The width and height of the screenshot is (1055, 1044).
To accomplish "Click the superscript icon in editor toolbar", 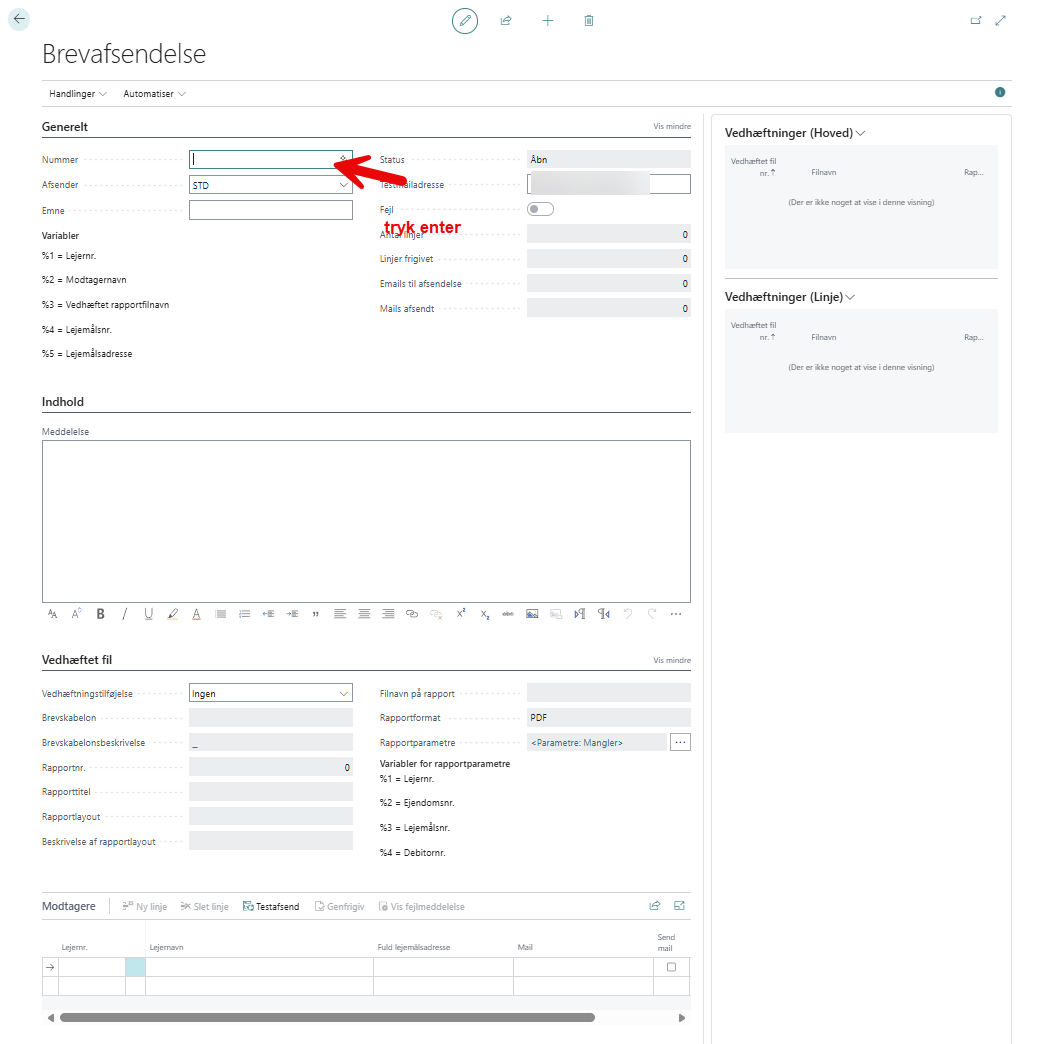I will point(461,614).
